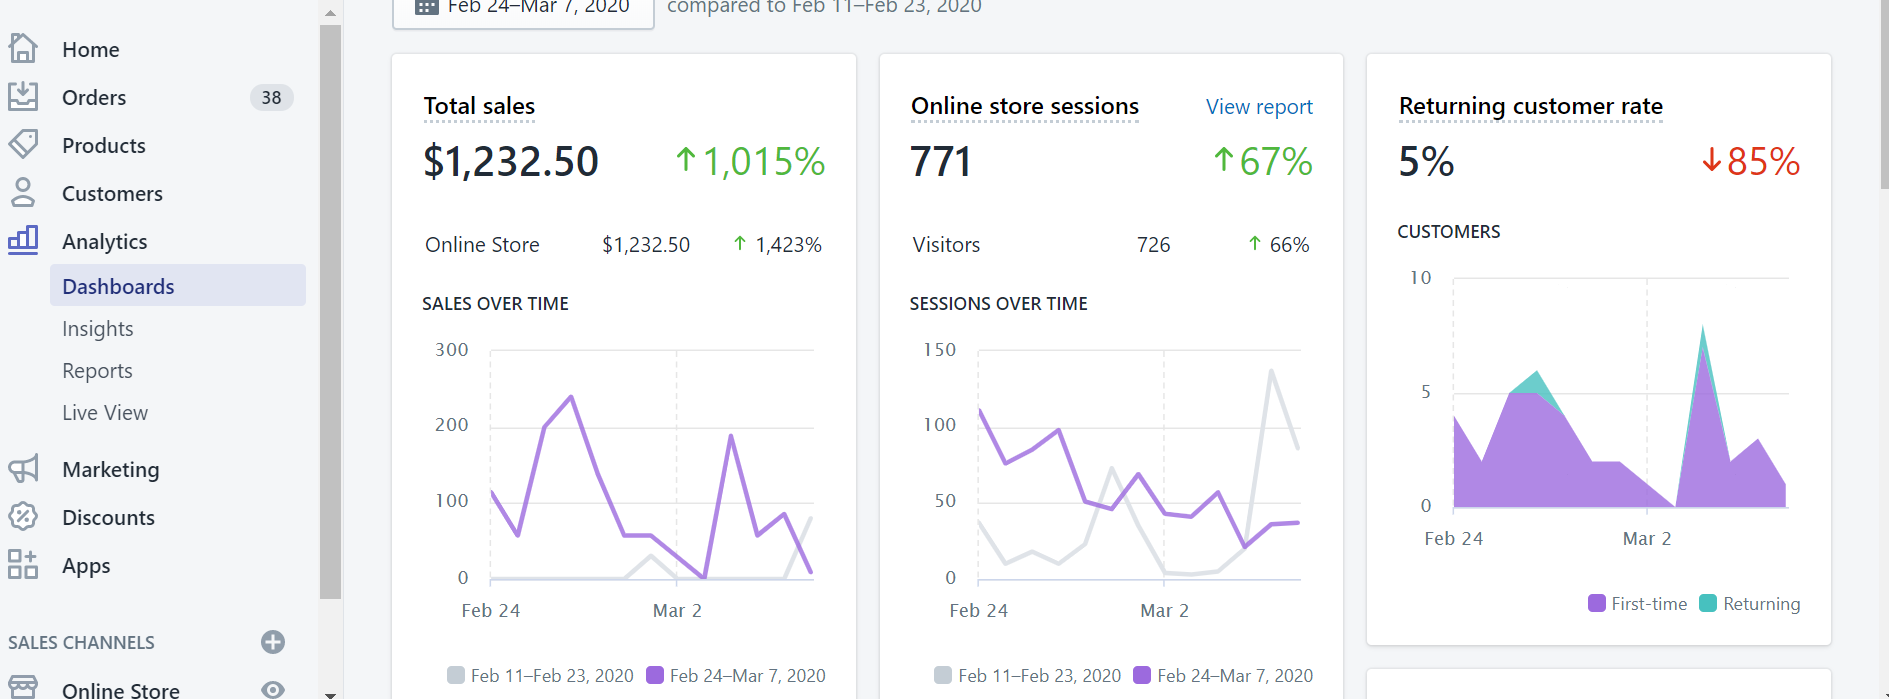The image size is (1889, 699).
Task: Click the Home house icon
Action: [23, 48]
